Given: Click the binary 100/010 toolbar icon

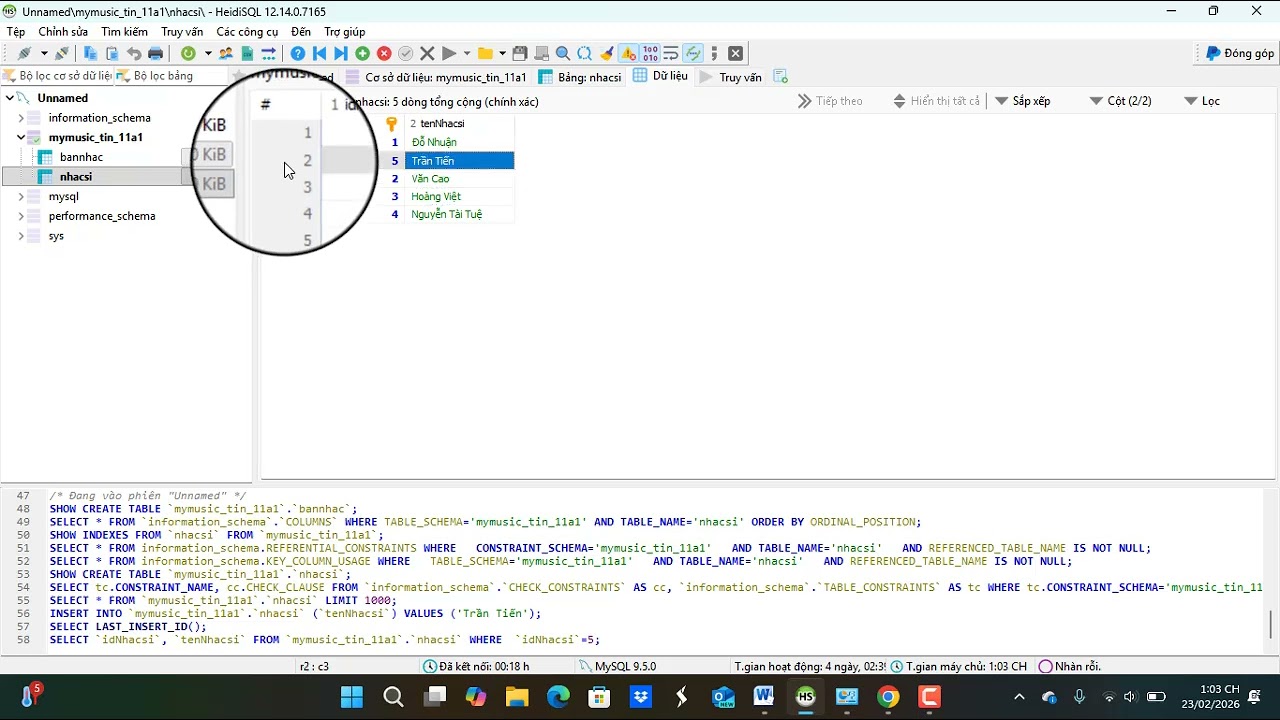Looking at the screenshot, I should (650, 53).
